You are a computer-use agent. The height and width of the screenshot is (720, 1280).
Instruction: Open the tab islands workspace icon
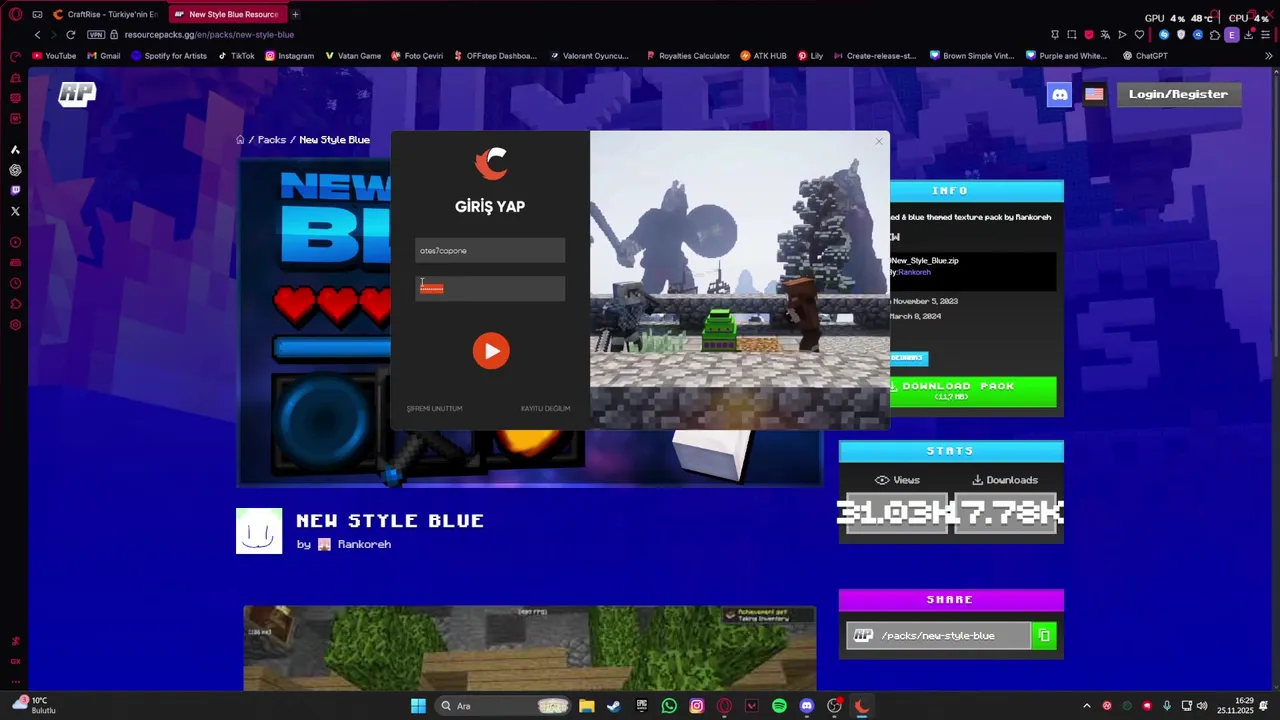pyautogui.click(x=37, y=14)
